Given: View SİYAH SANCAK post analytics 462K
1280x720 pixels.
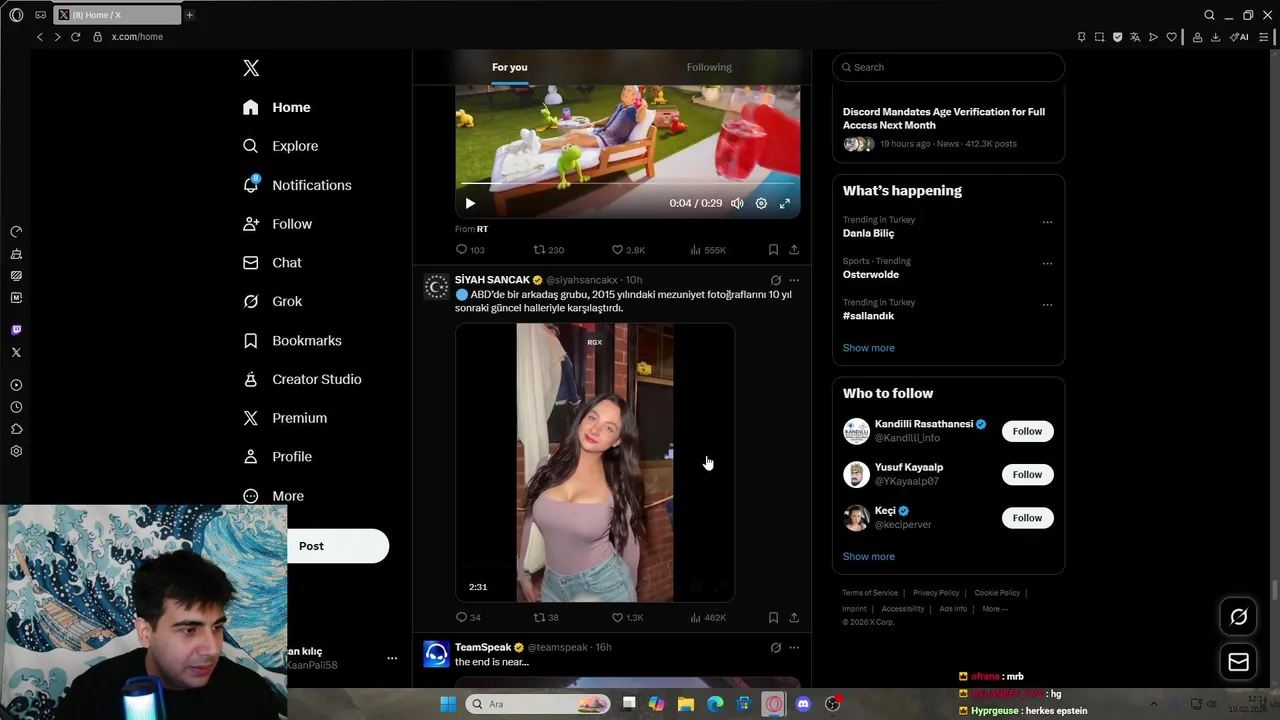Looking at the screenshot, I should point(708,618).
